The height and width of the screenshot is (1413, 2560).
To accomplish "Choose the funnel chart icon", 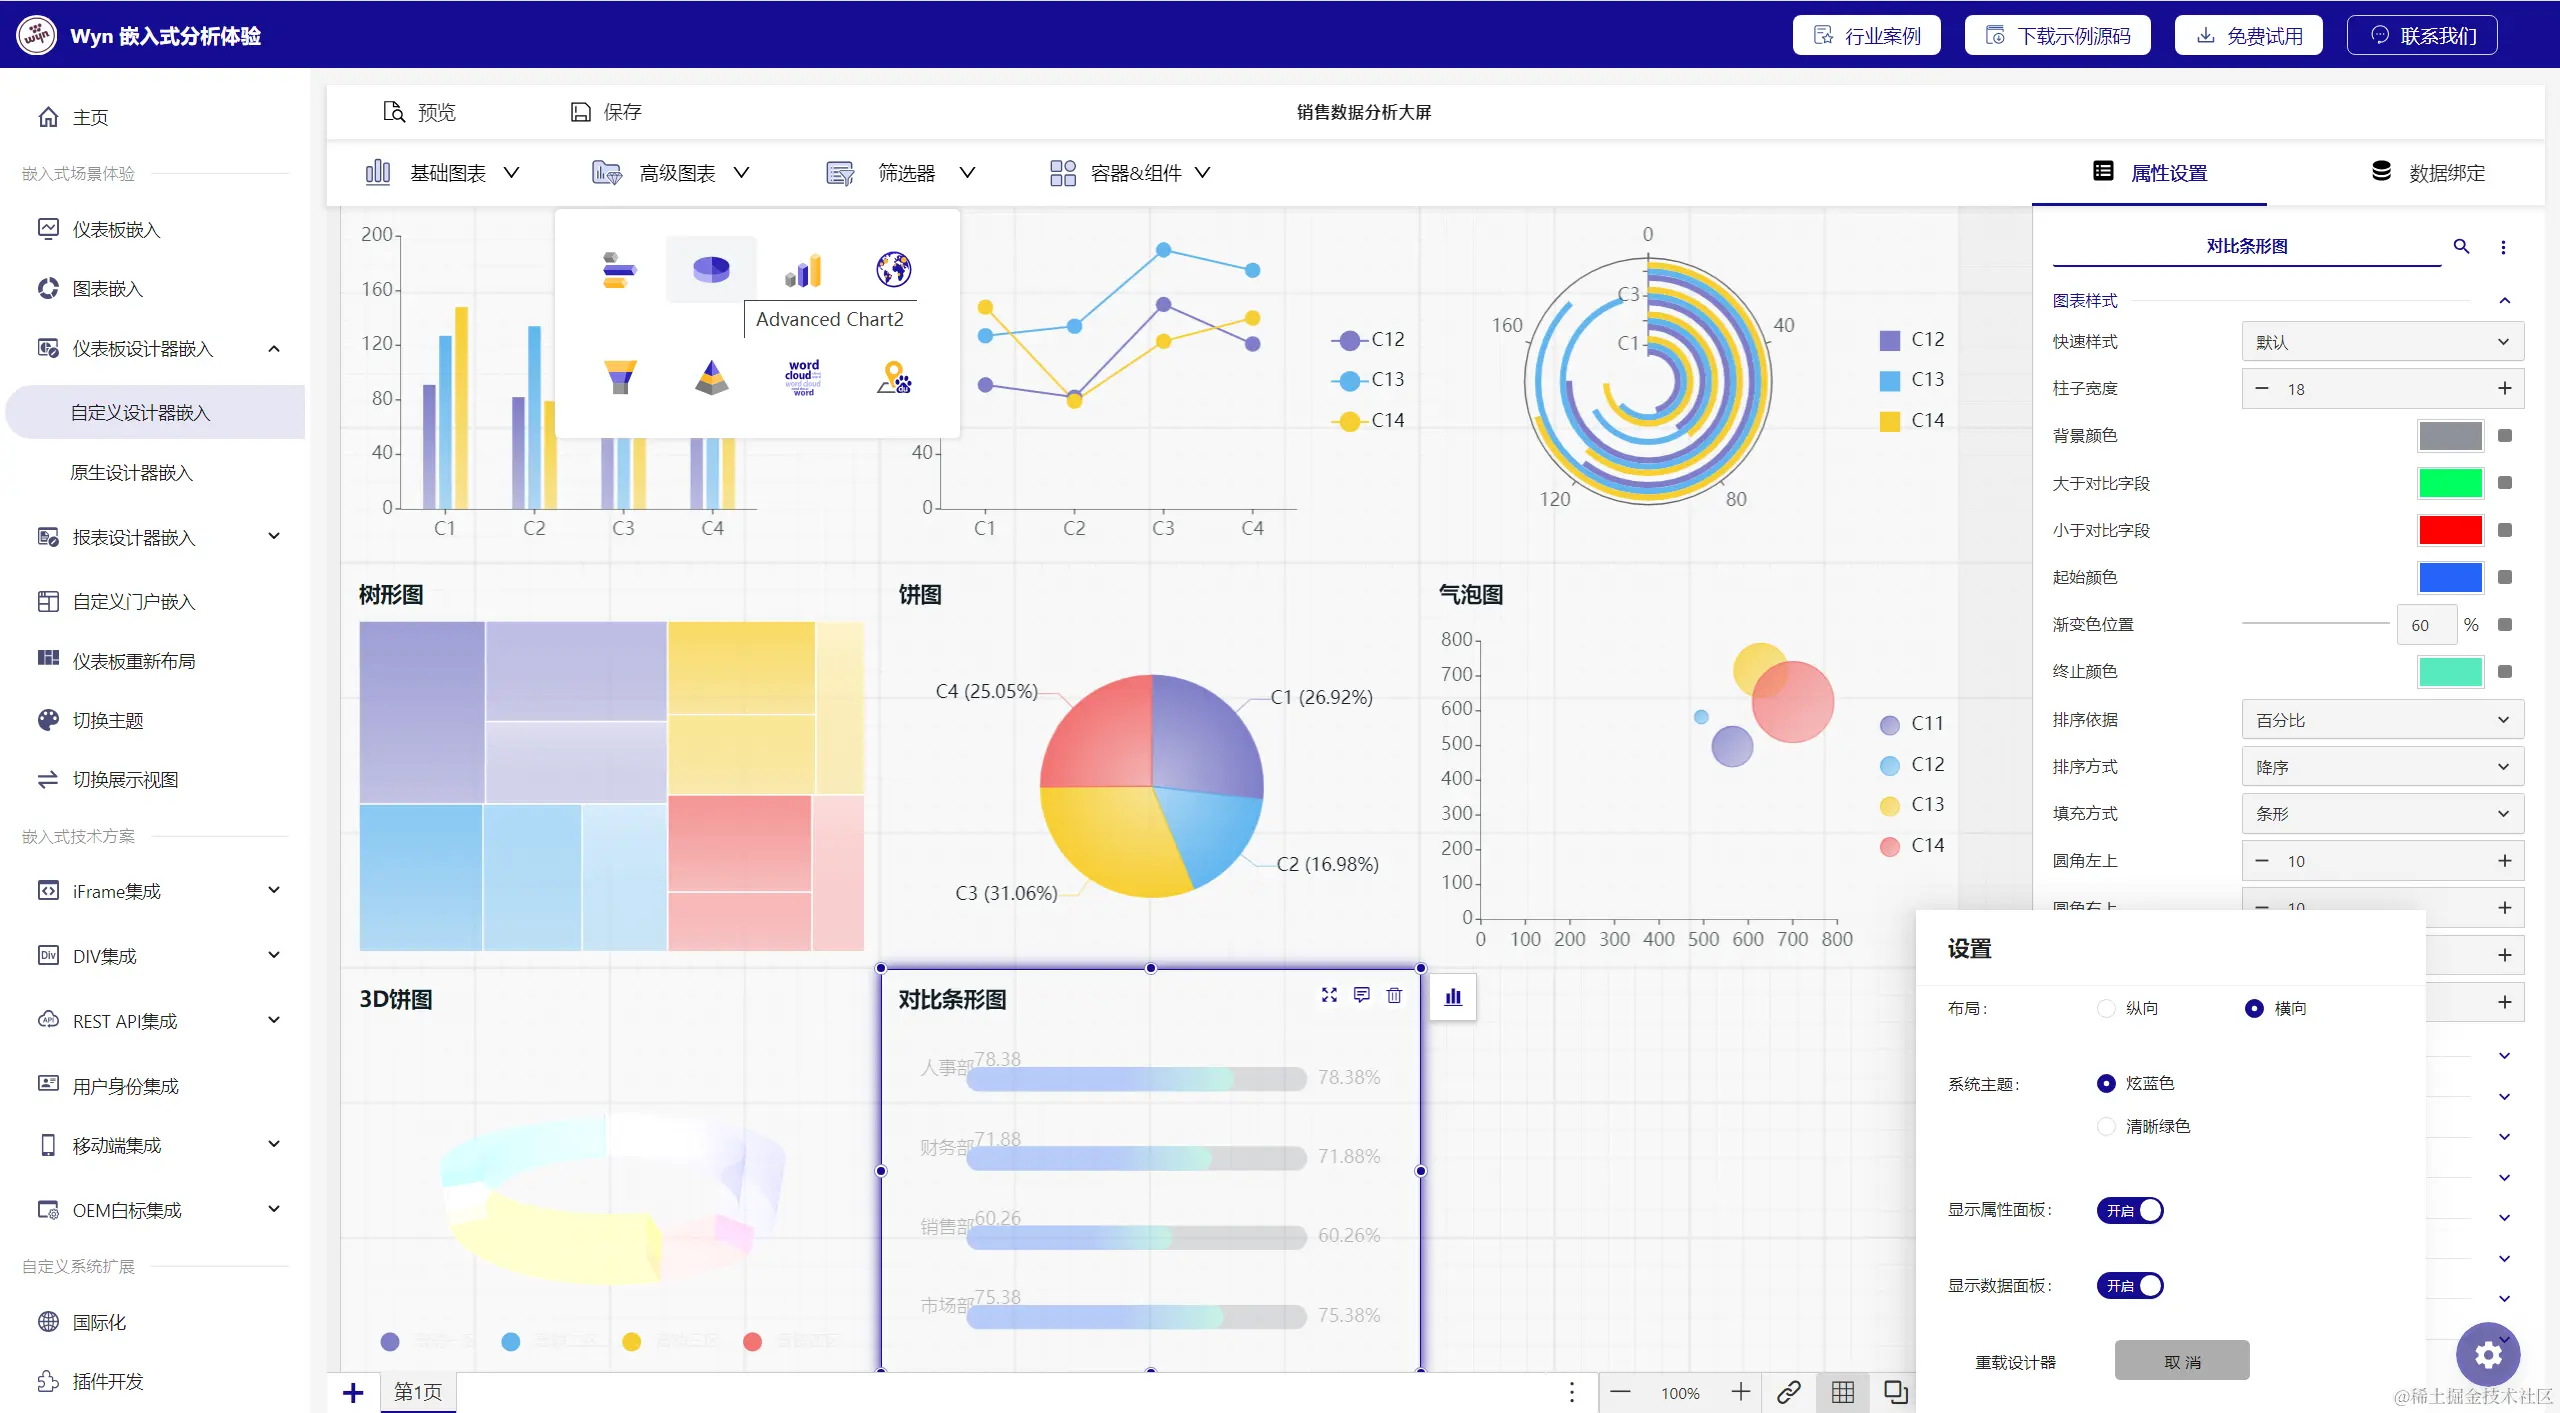I will coord(620,377).
